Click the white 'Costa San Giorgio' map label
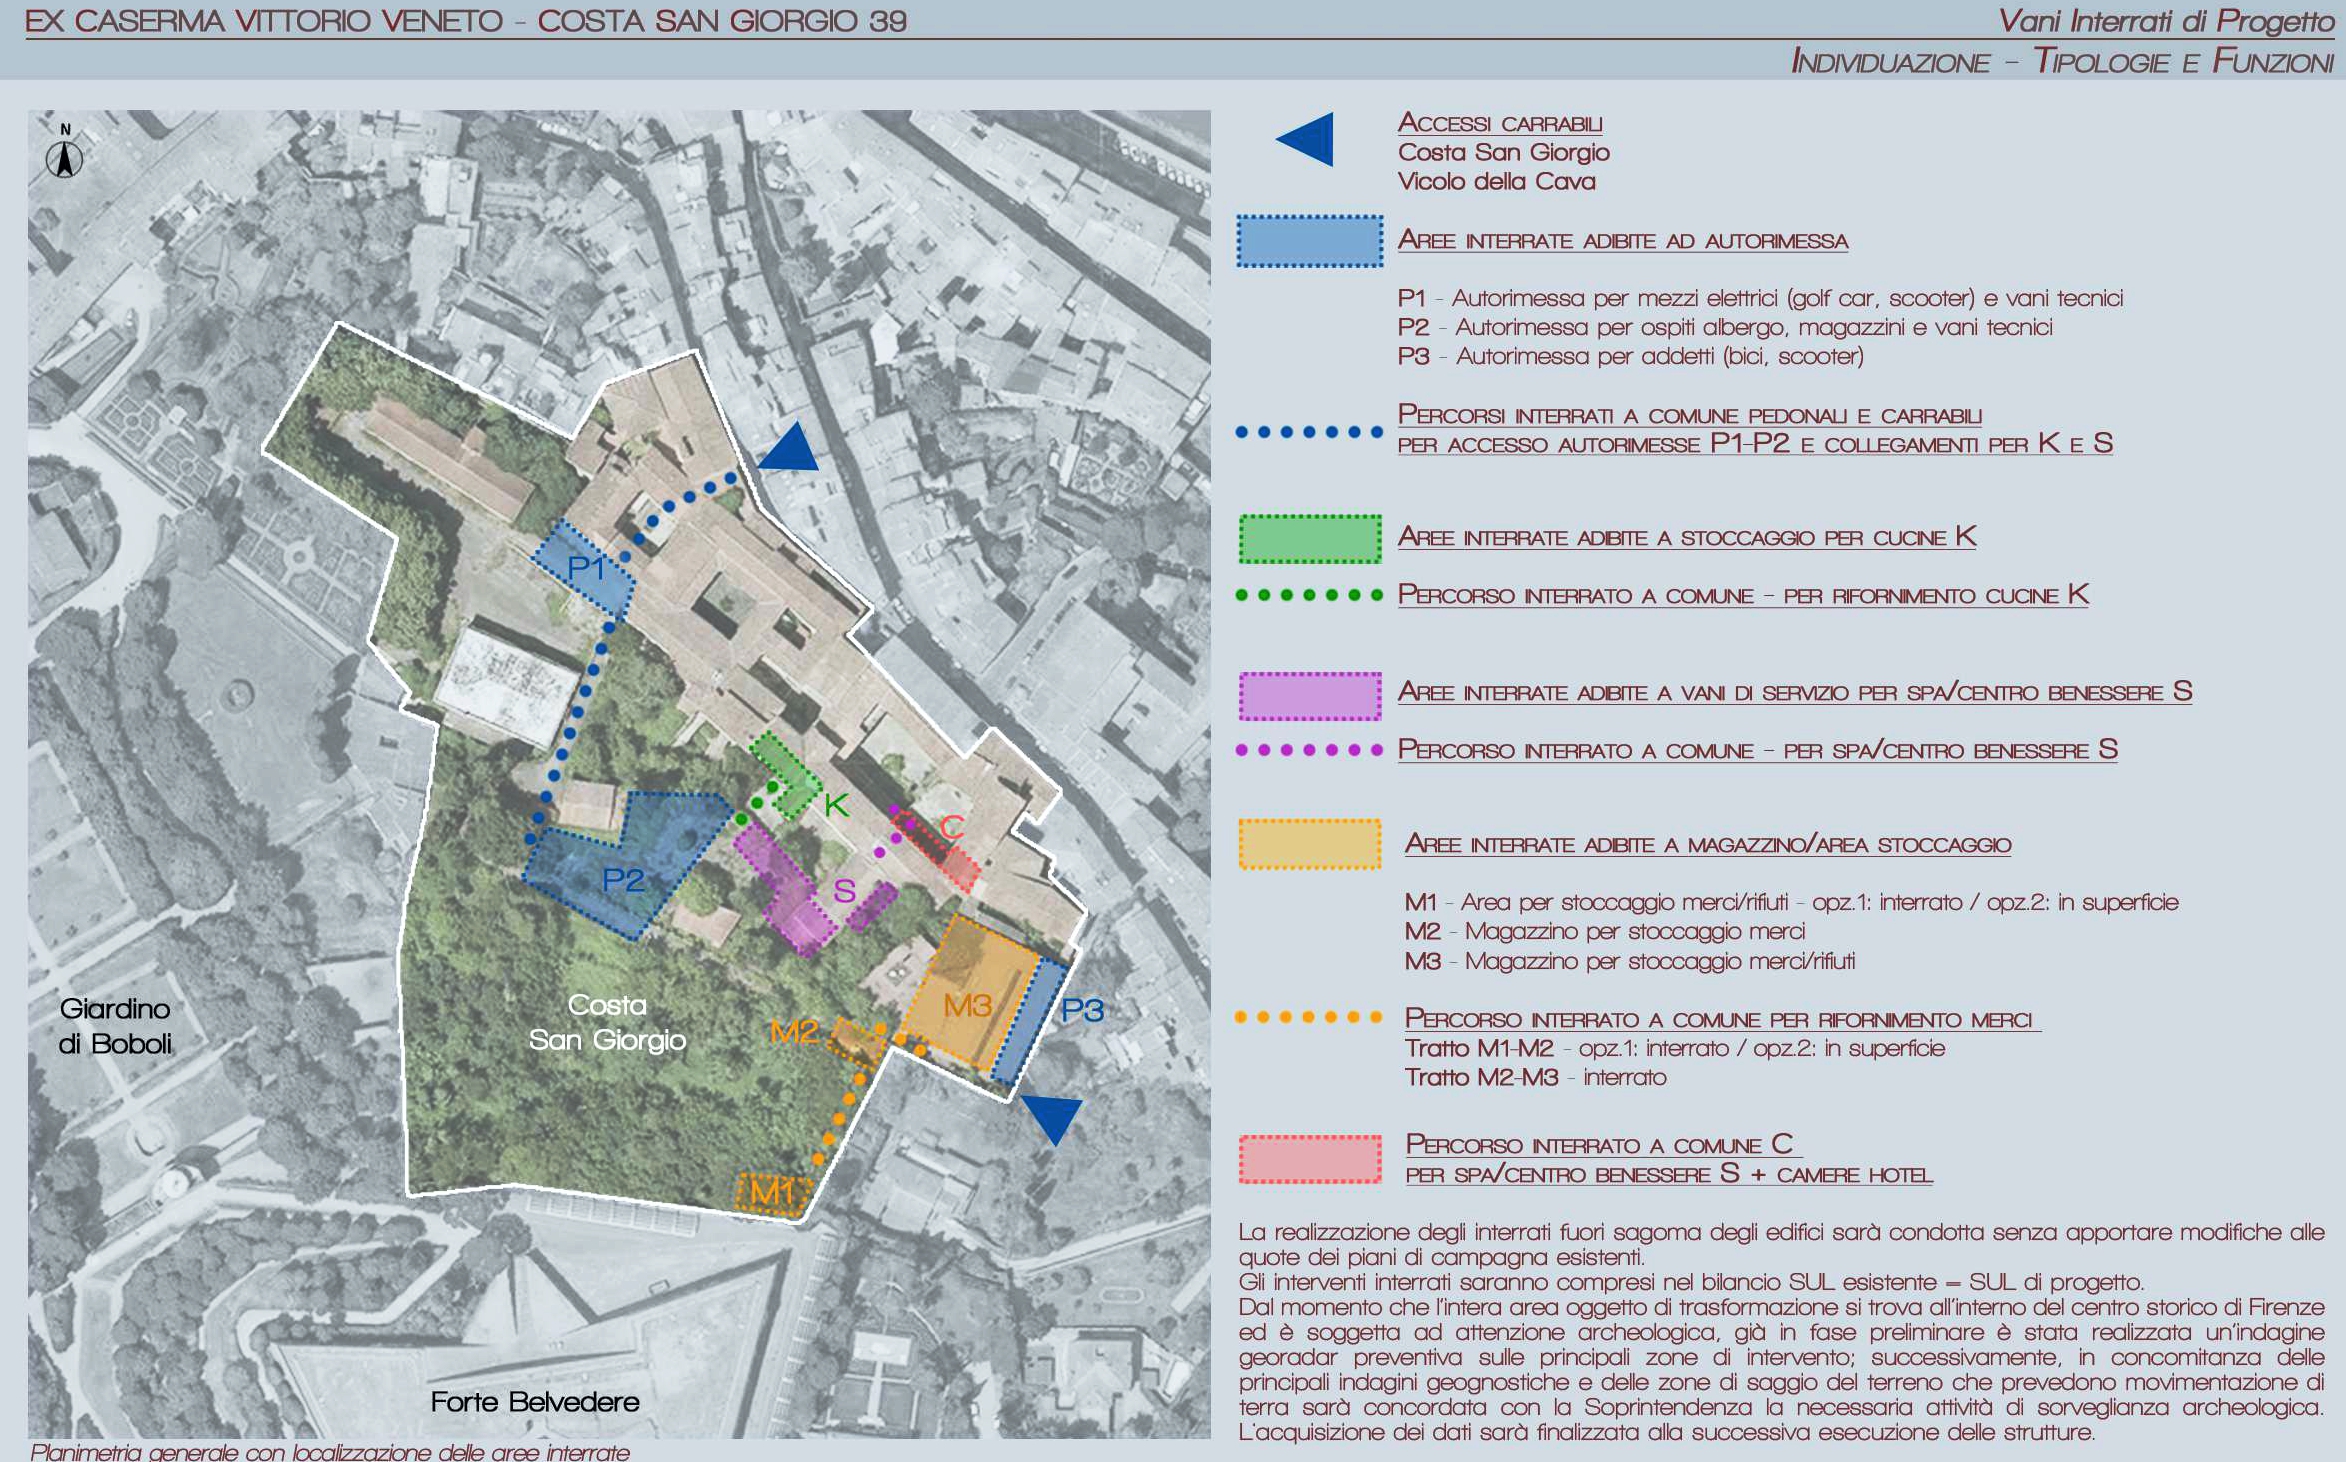The height and width of the screenshot is (1462, 2346). tap(607, 1022)
